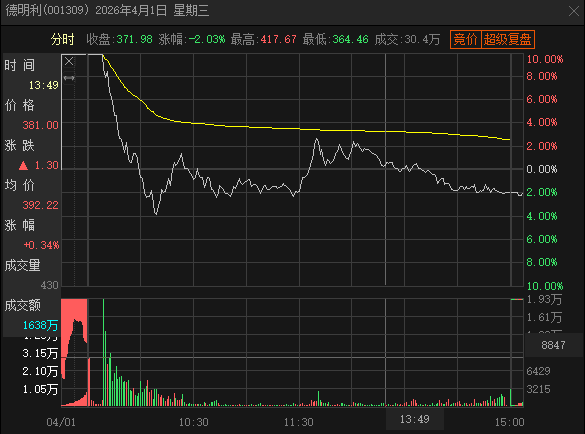Screen dimensions: 585x434
Task: Click the 涨幅 value +0.34% in panel
Action: point(41,245)
